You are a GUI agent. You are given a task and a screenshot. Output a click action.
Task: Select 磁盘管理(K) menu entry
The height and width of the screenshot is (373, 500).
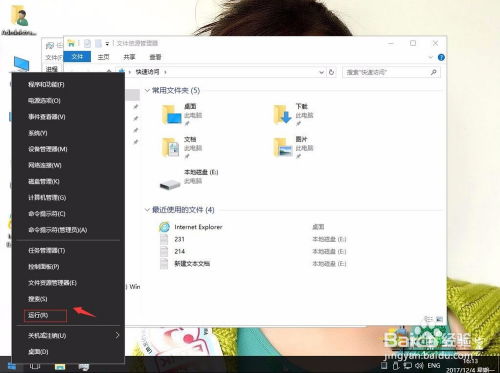pyautogui.click(x=43, y=181)
